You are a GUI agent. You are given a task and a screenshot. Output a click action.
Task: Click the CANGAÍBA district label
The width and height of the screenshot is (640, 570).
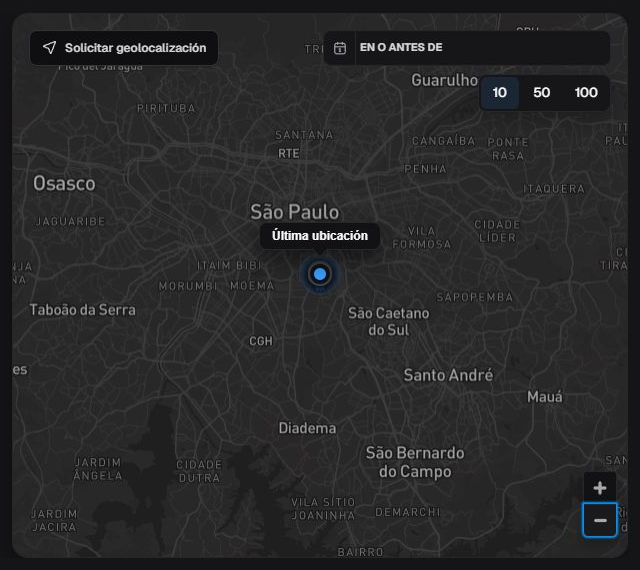pyautogui.click(x=443, y=141)
